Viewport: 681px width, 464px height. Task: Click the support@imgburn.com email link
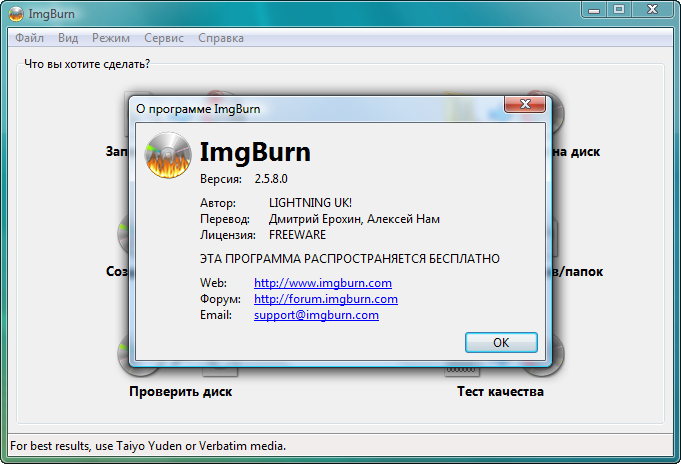click(x=316, y=315)
